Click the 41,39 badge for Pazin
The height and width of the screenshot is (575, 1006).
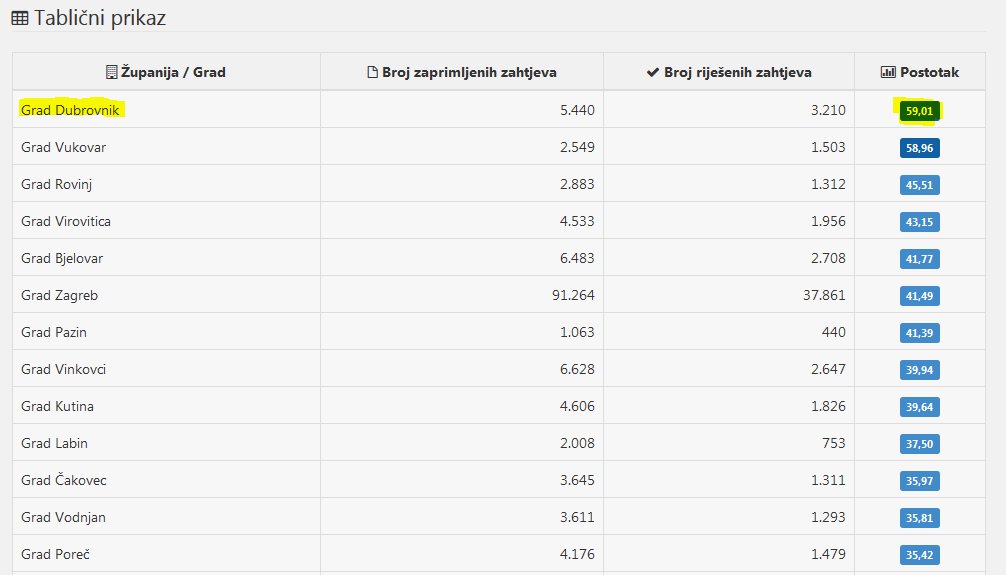919,333
